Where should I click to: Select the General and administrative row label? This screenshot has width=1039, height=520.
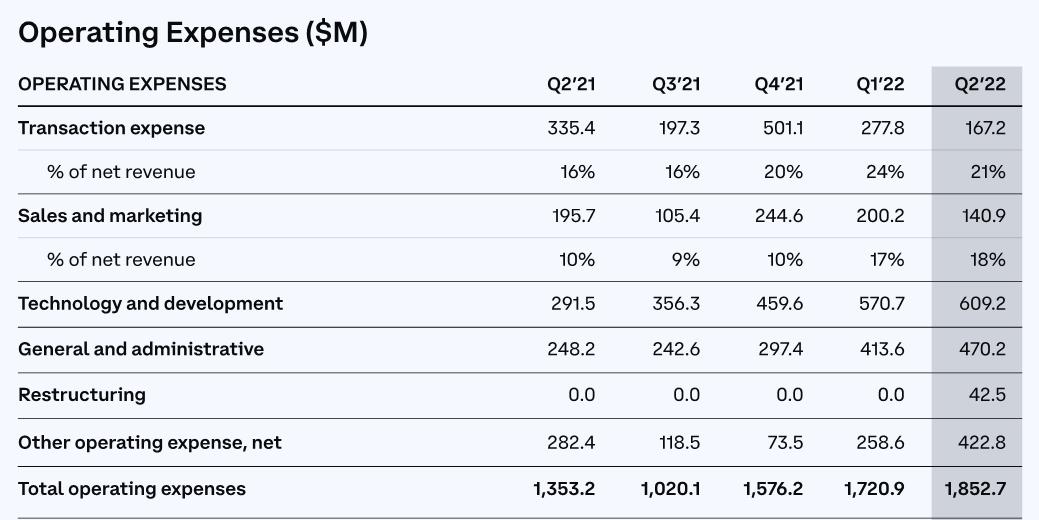coord(141,349)
